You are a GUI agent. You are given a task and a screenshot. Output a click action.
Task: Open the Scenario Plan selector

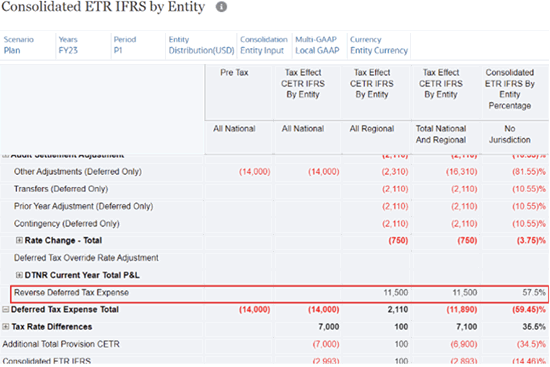[x=19, y=45]
